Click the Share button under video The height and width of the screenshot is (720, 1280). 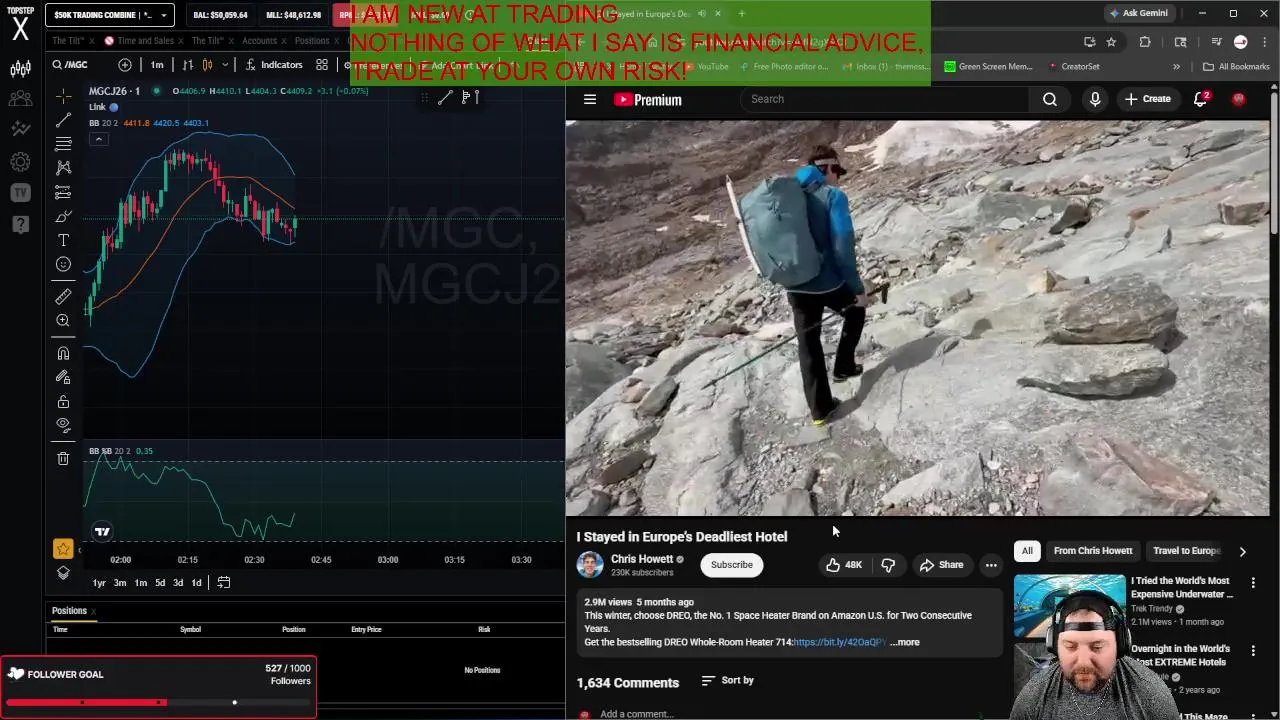(942, 565)
